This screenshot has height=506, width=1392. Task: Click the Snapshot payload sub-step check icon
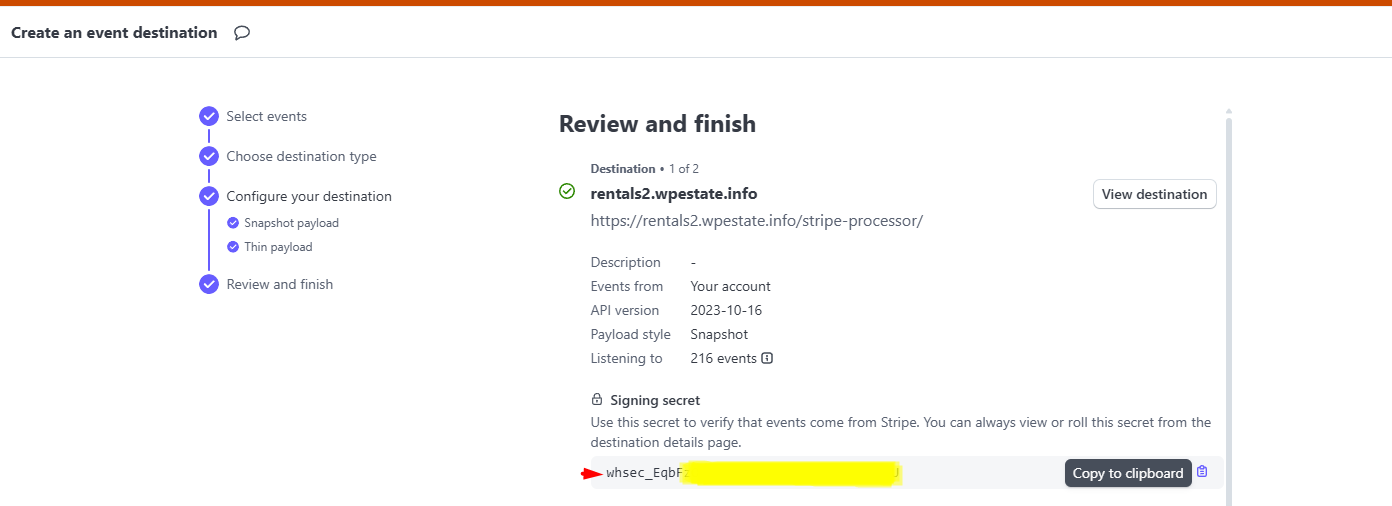click(233, 223)
